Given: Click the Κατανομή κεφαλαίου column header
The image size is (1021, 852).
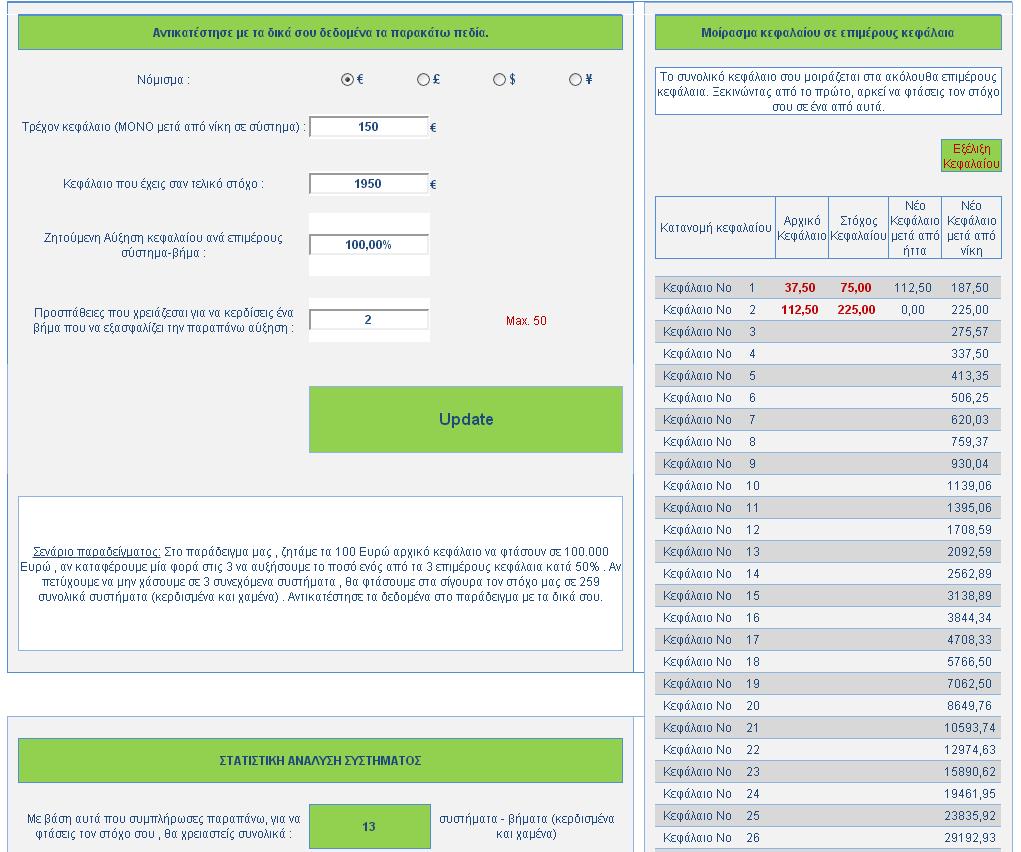Looking at the screenshot, I should click(715, 228).
